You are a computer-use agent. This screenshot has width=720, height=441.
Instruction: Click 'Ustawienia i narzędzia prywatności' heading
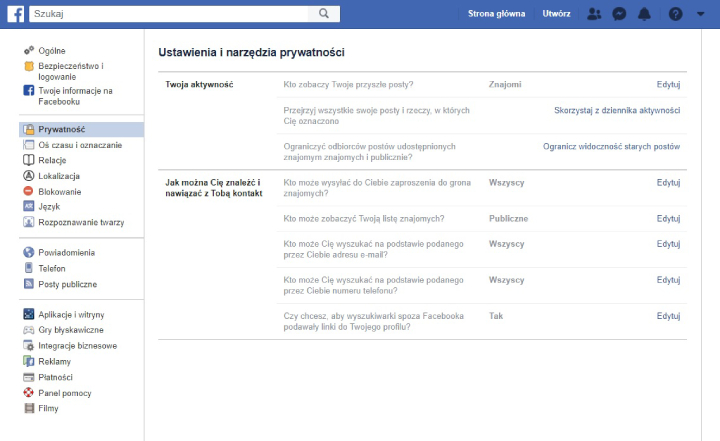[251, 52]
